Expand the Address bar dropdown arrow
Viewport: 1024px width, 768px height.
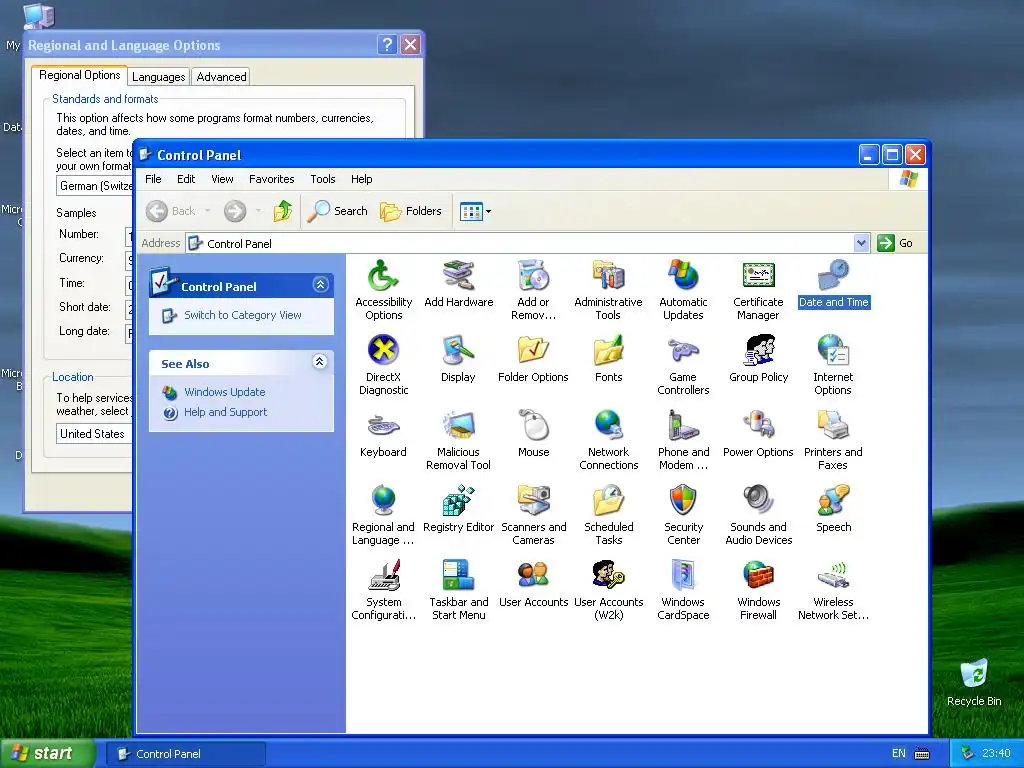tap(861, 243)
